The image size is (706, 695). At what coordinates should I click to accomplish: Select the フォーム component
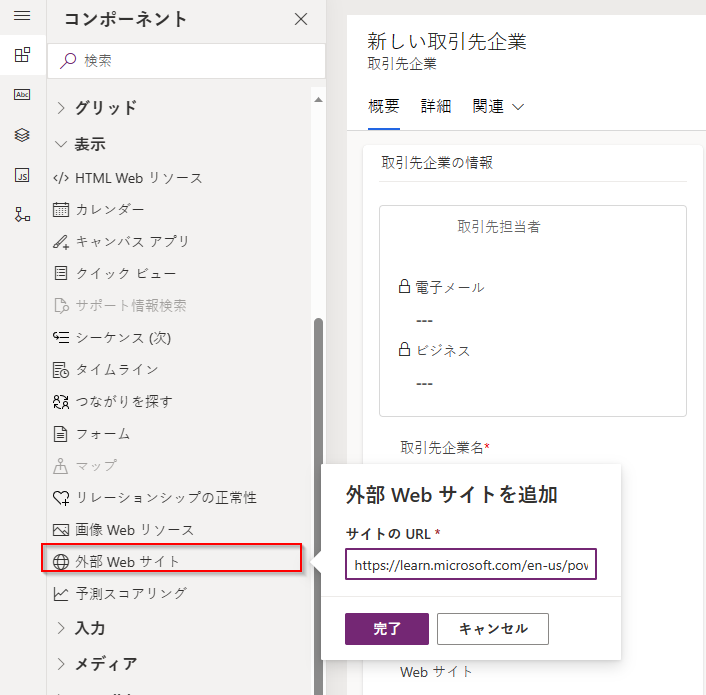103,434
